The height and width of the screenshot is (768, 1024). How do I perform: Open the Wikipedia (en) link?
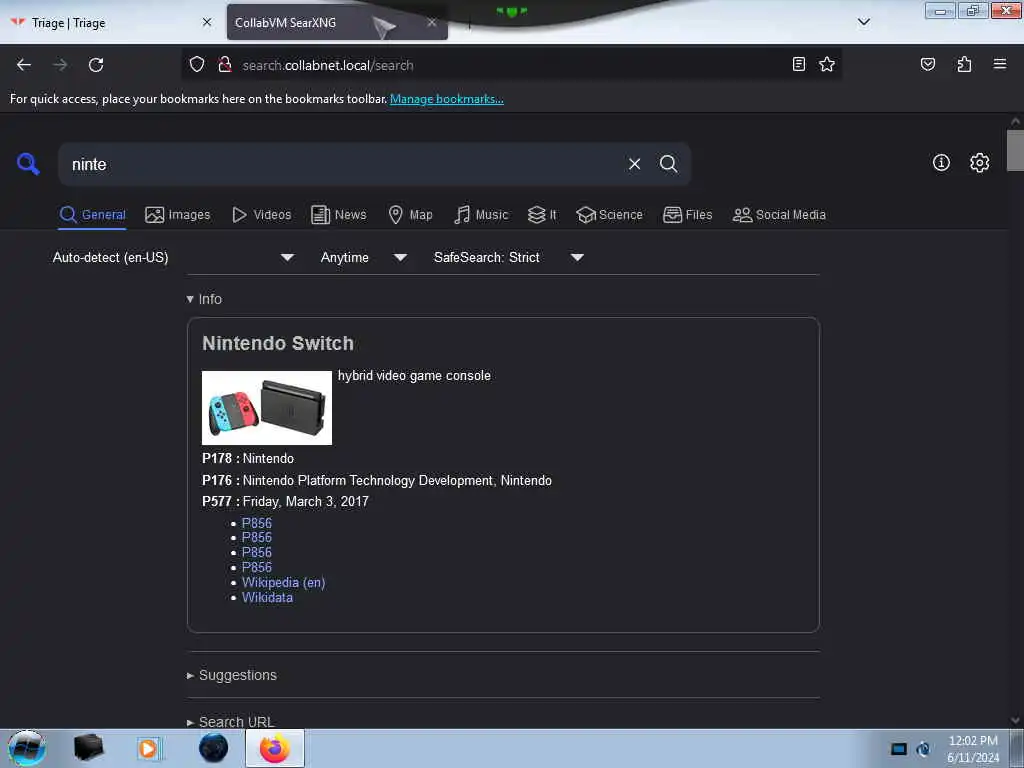point(283,583)
